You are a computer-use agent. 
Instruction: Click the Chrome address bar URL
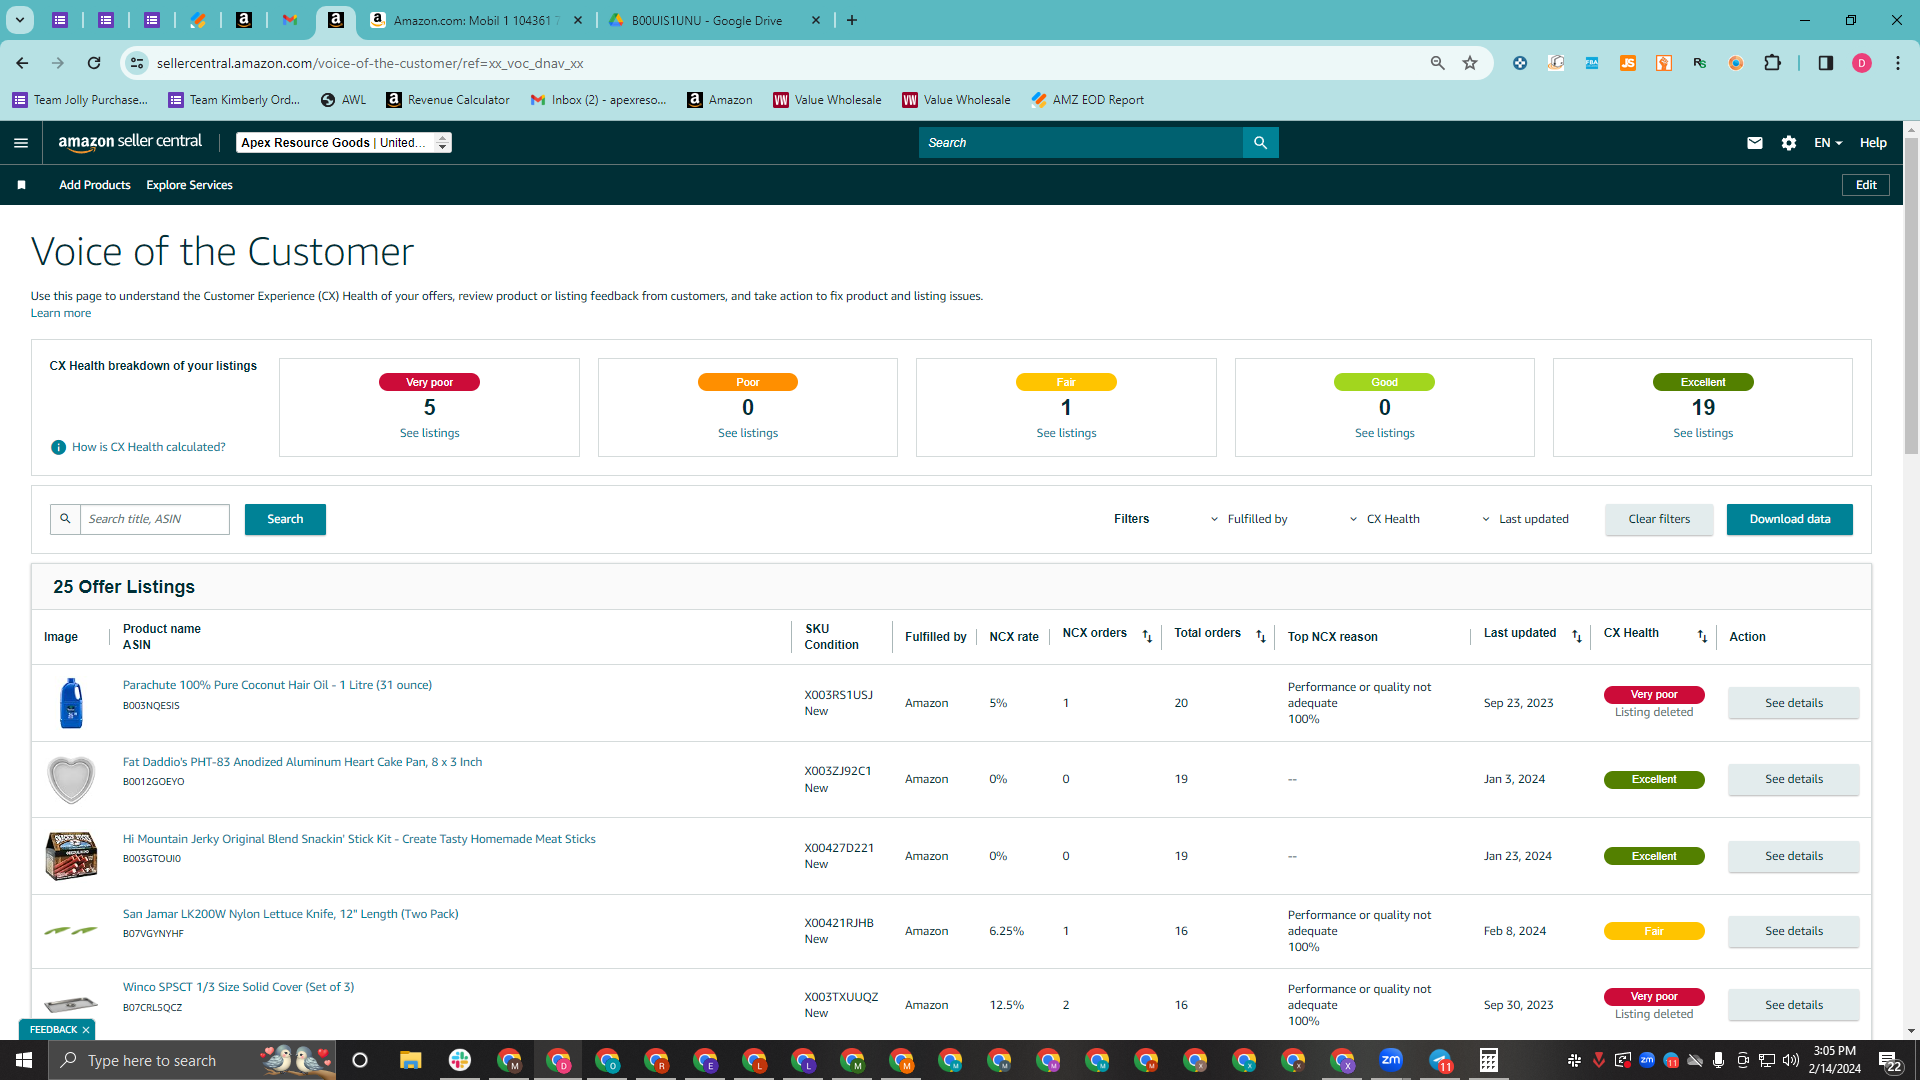tap(370, 63)
